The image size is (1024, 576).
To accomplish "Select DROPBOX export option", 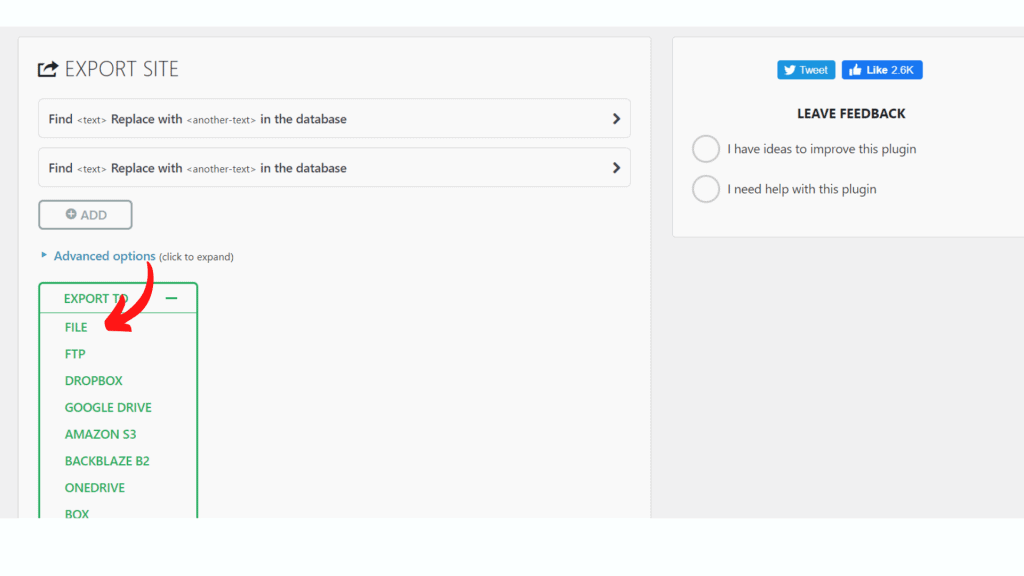I will (x=94, y=381).
